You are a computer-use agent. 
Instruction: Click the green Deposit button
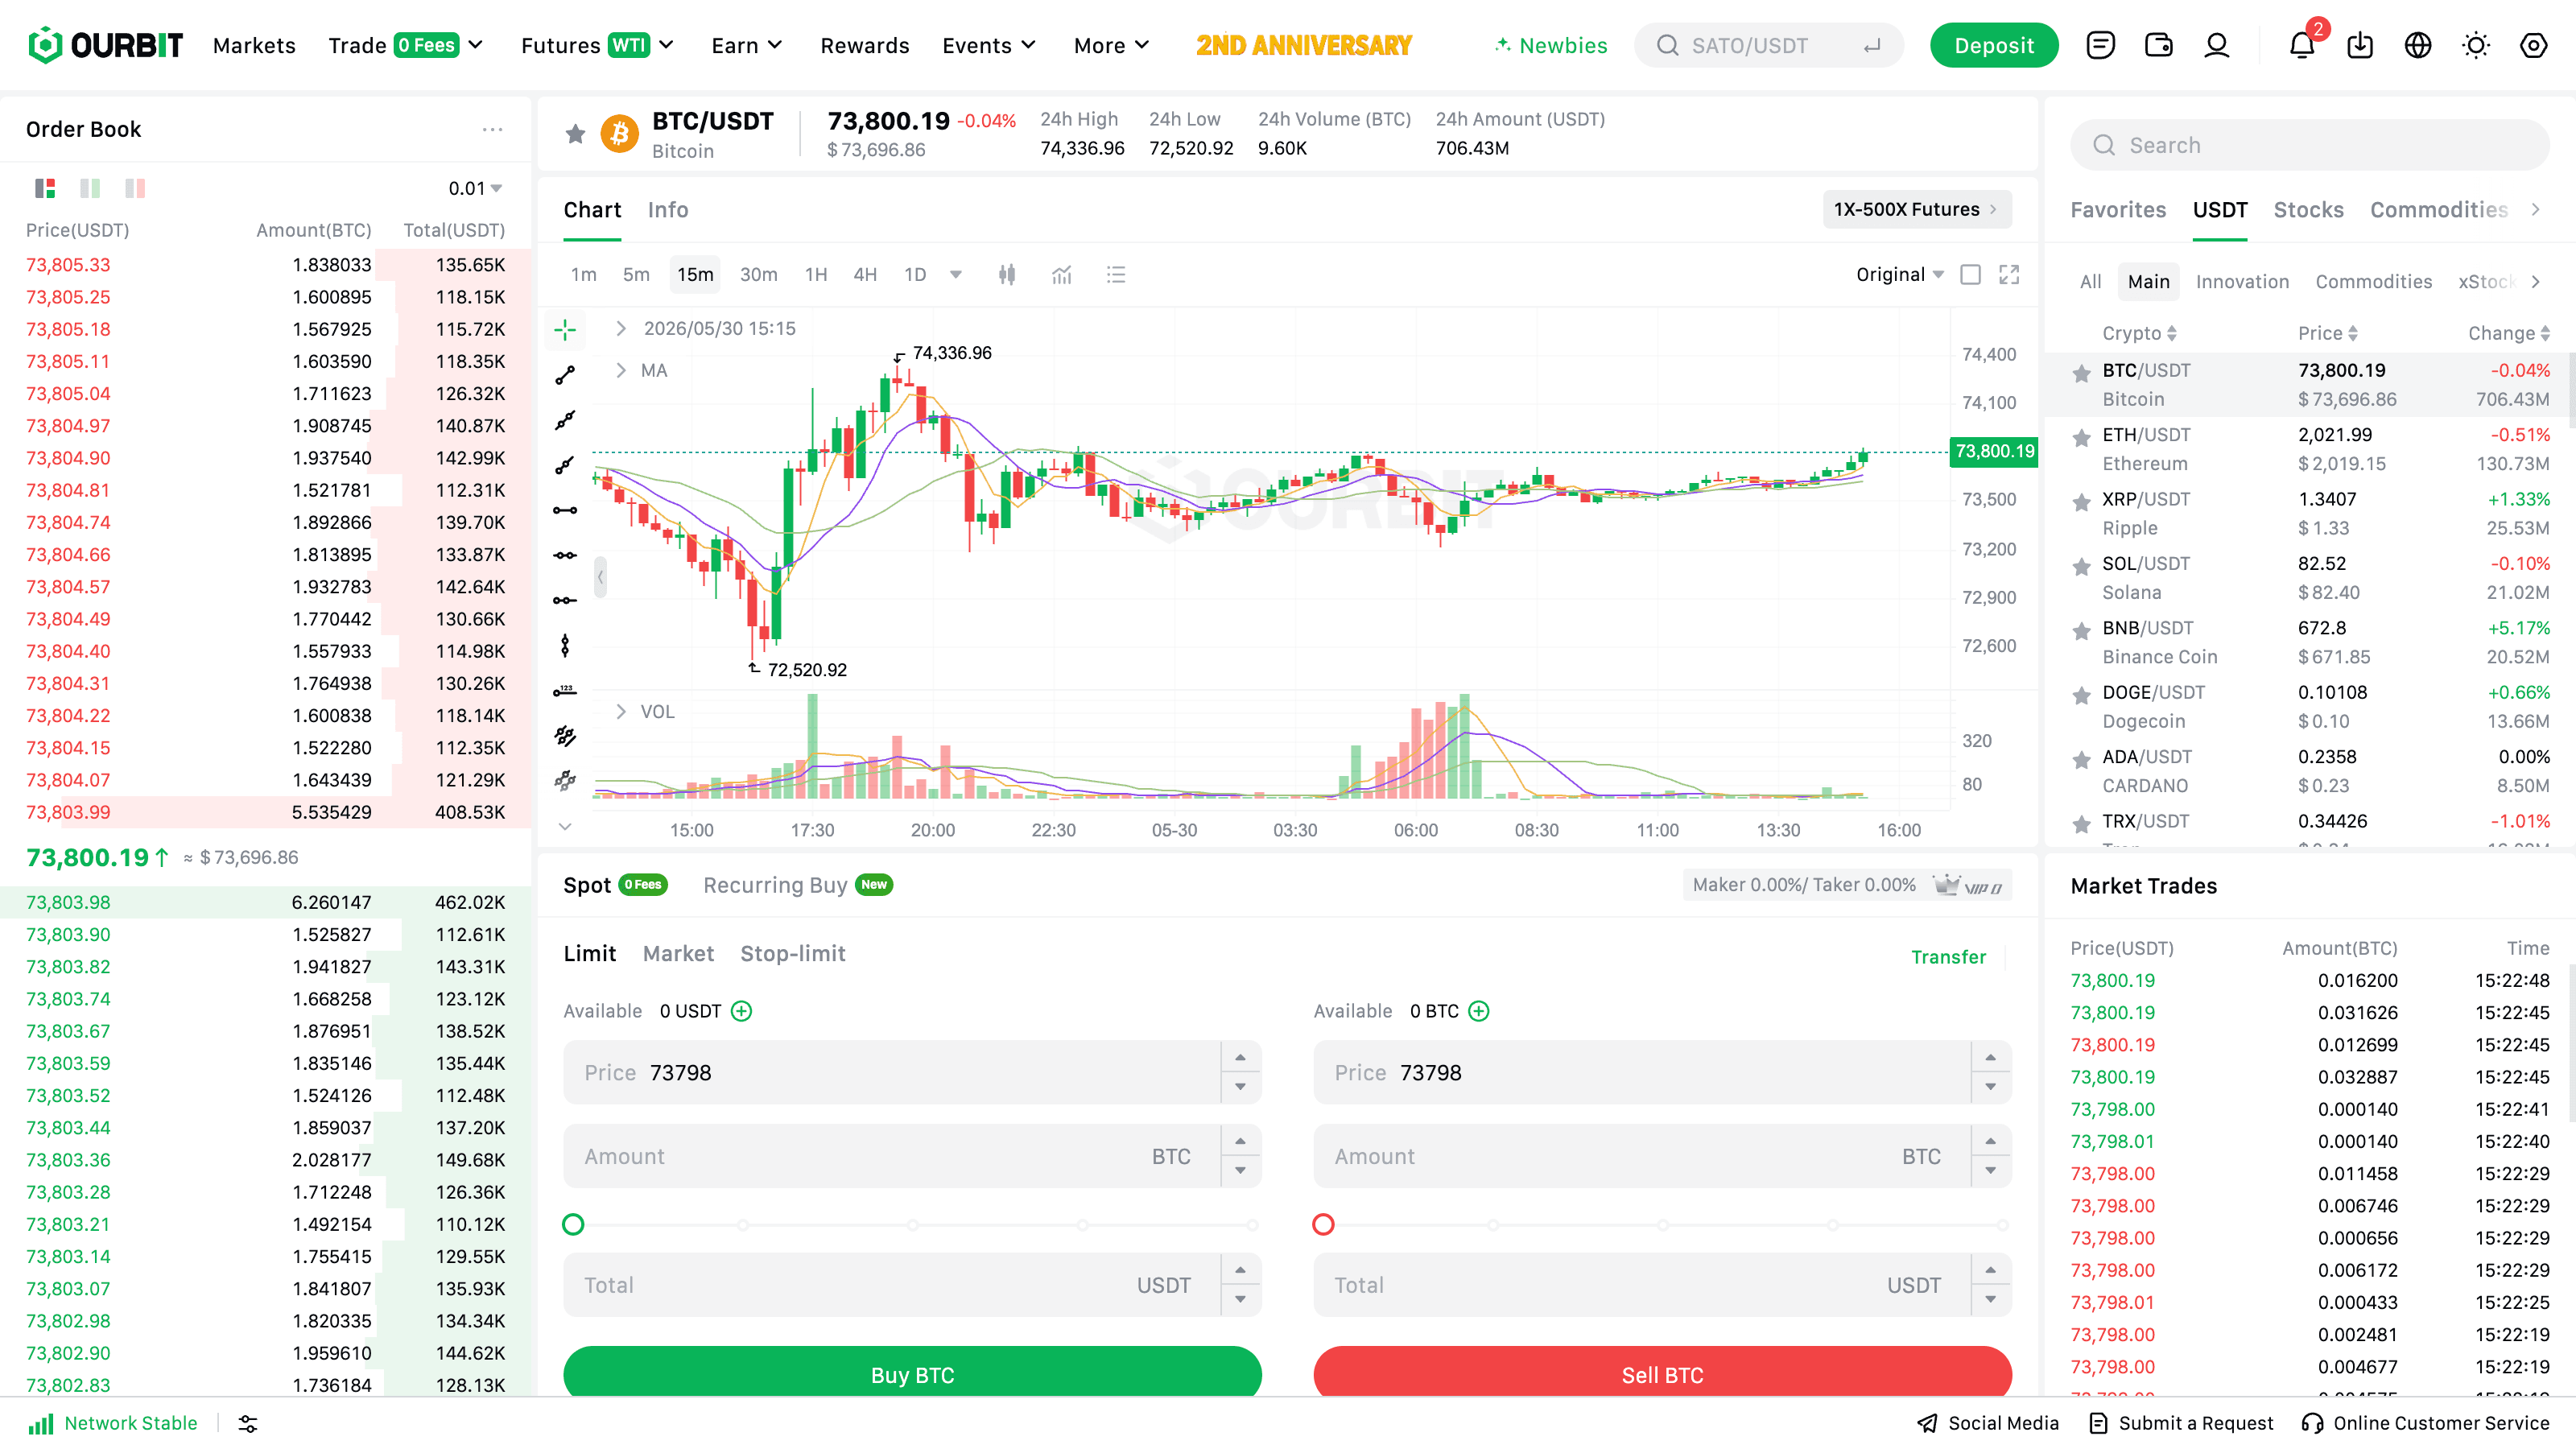point(1993,45)
